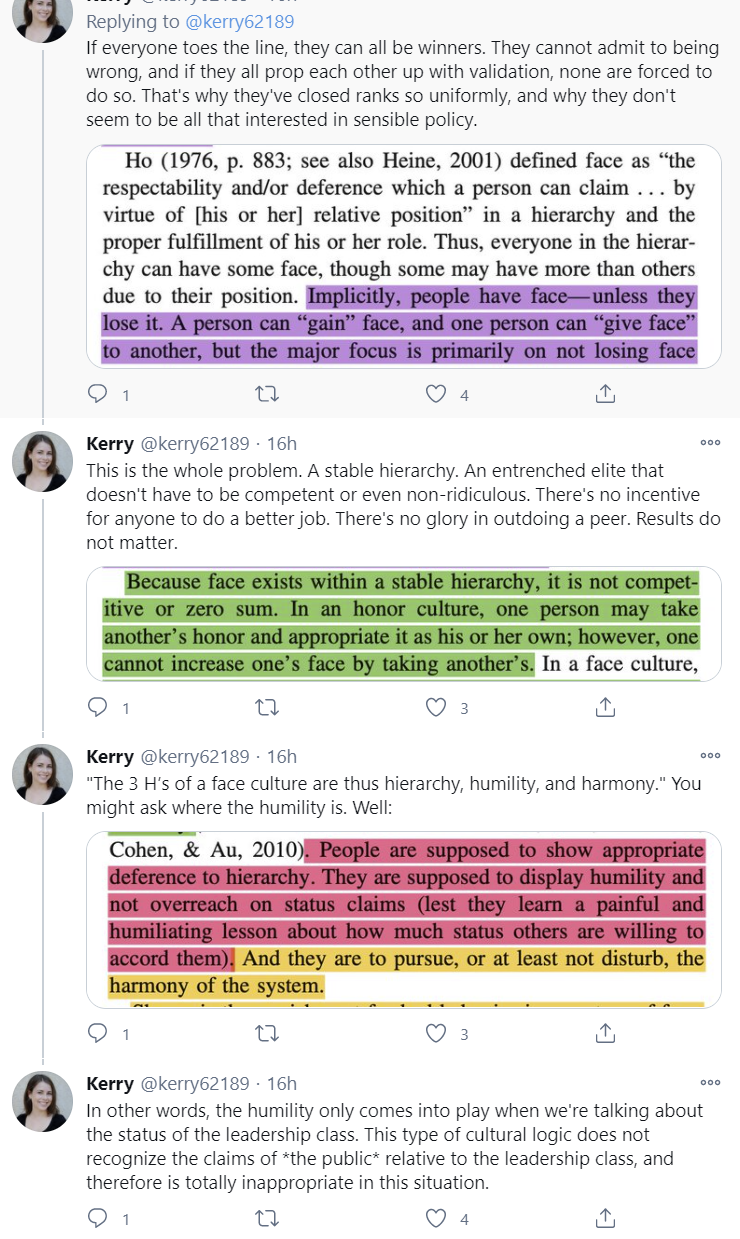
Task: Open more options on "In other words" tweet
Action: (710, 1083)
